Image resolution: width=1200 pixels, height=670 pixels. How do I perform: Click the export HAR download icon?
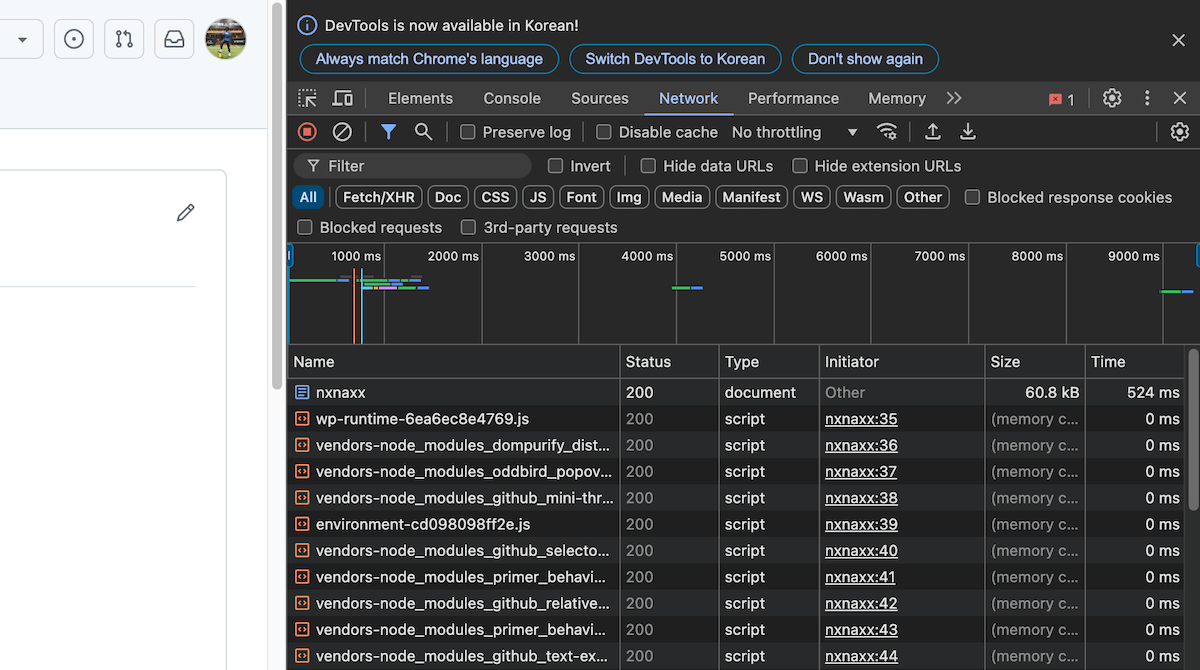(x=968, y=132)
